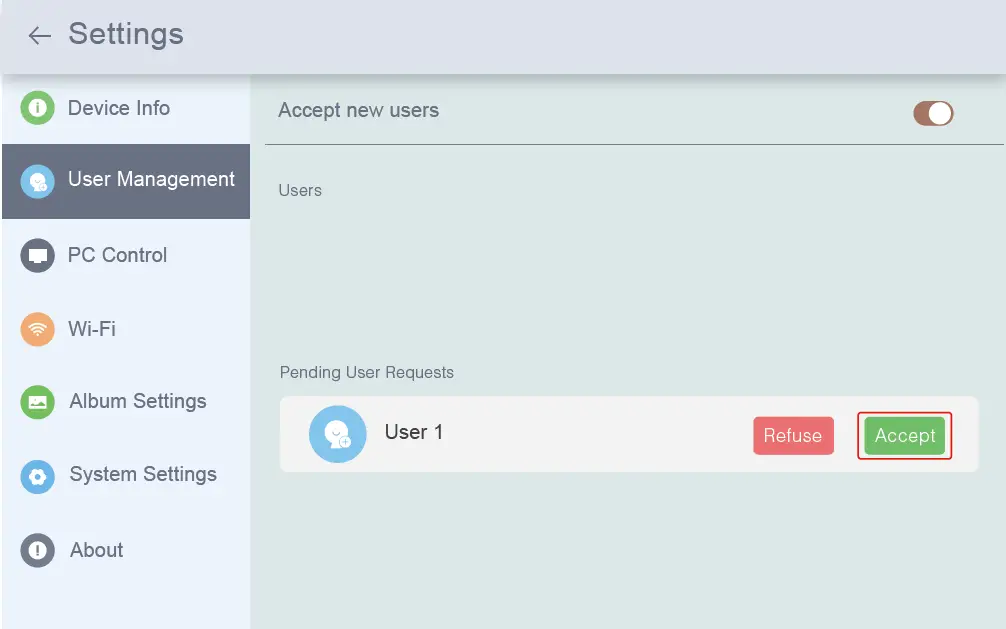Refuse the pending User 1 request

tap(793, 436)
